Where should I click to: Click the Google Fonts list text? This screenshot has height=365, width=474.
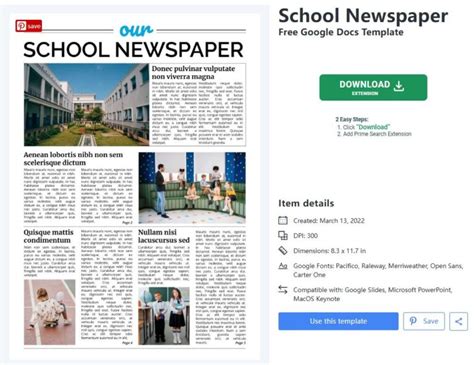pos(378,270)
